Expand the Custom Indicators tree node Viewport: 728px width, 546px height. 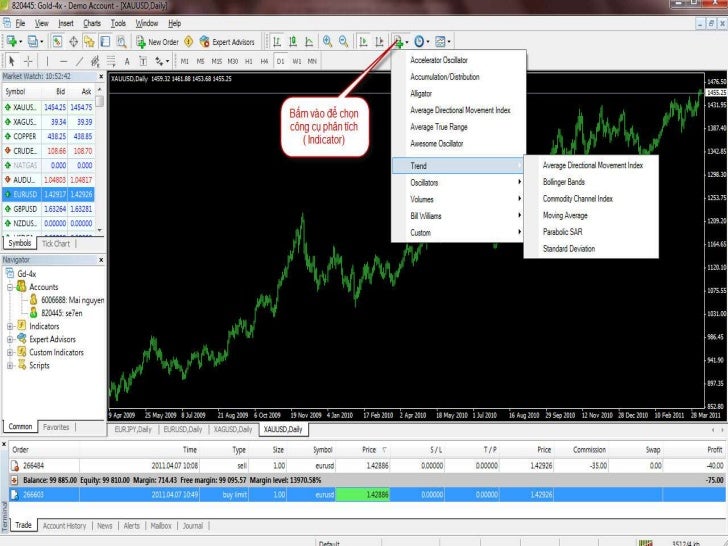tap(10, 352)
